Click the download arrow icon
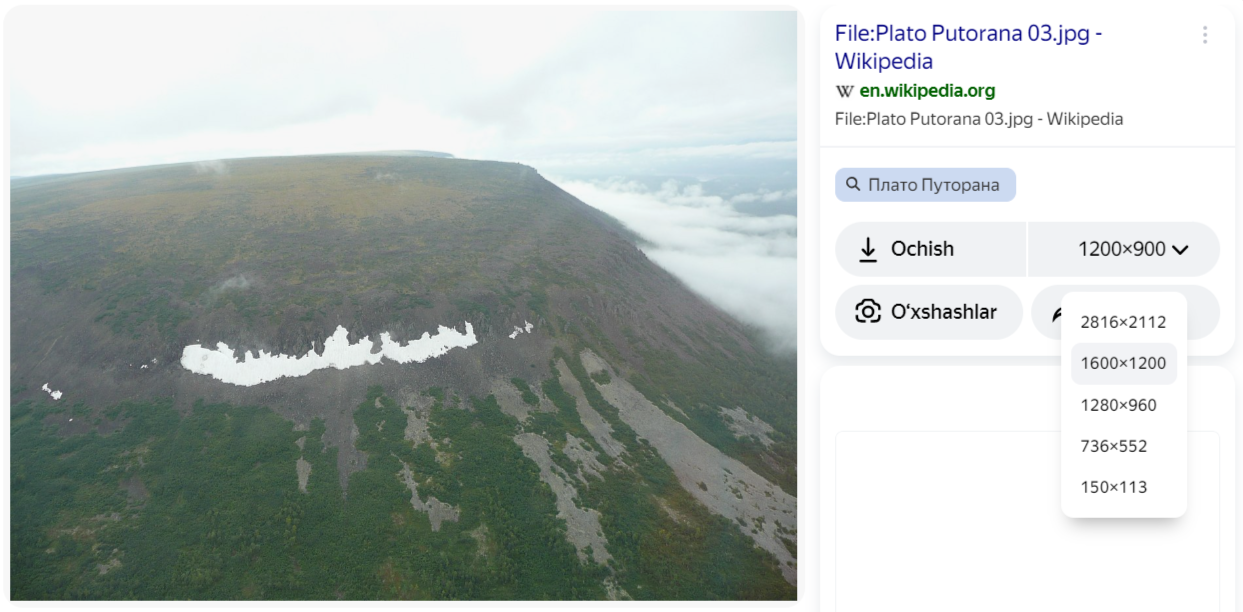Screen dimensions: 1243x612 [868, 249]
